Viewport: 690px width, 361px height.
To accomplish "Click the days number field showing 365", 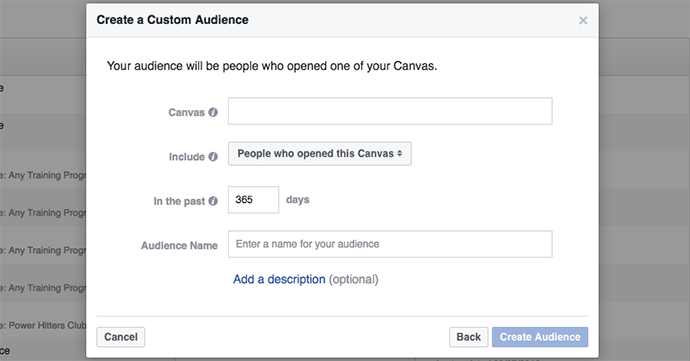I will click(x=253, y=200).
